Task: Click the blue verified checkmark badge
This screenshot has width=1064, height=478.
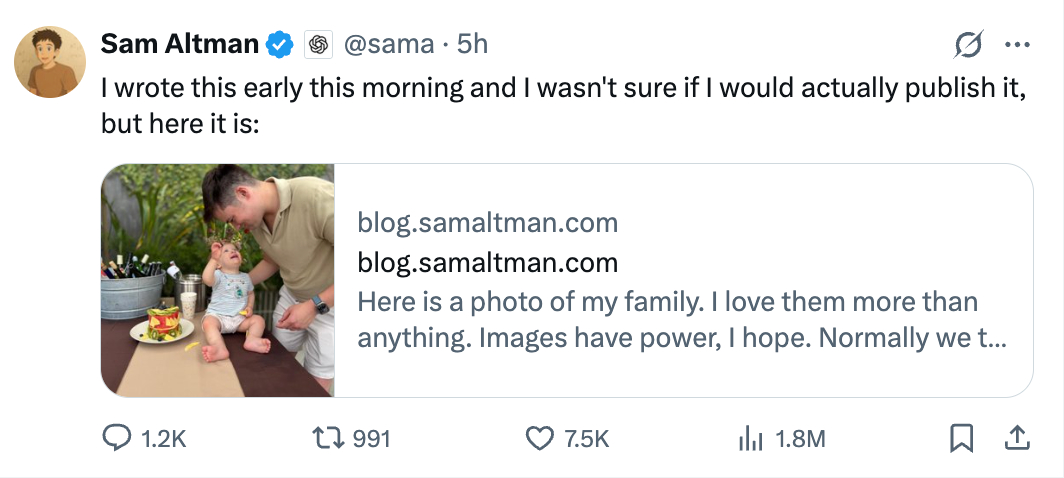Action: [278, 44]
